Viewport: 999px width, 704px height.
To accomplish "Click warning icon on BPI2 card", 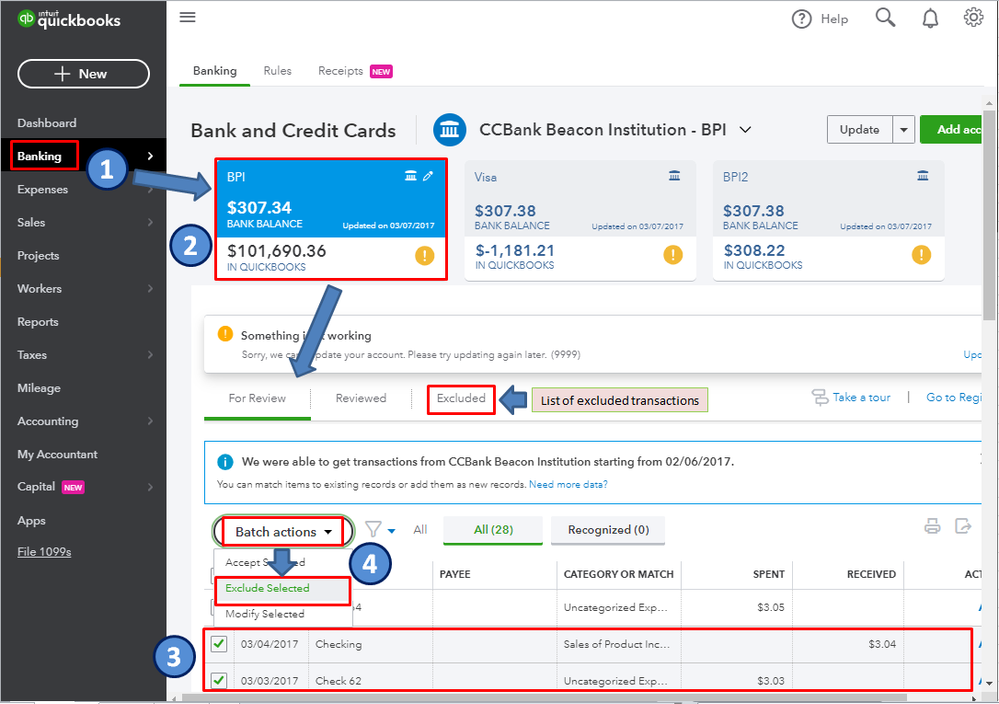I will [921, 255].
